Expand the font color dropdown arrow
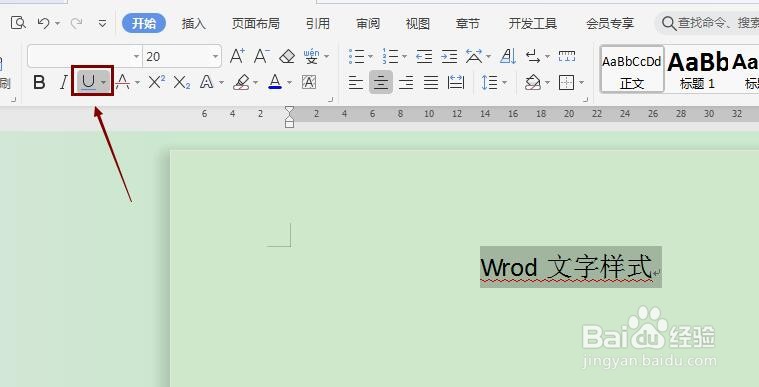 tap(289, 83)
